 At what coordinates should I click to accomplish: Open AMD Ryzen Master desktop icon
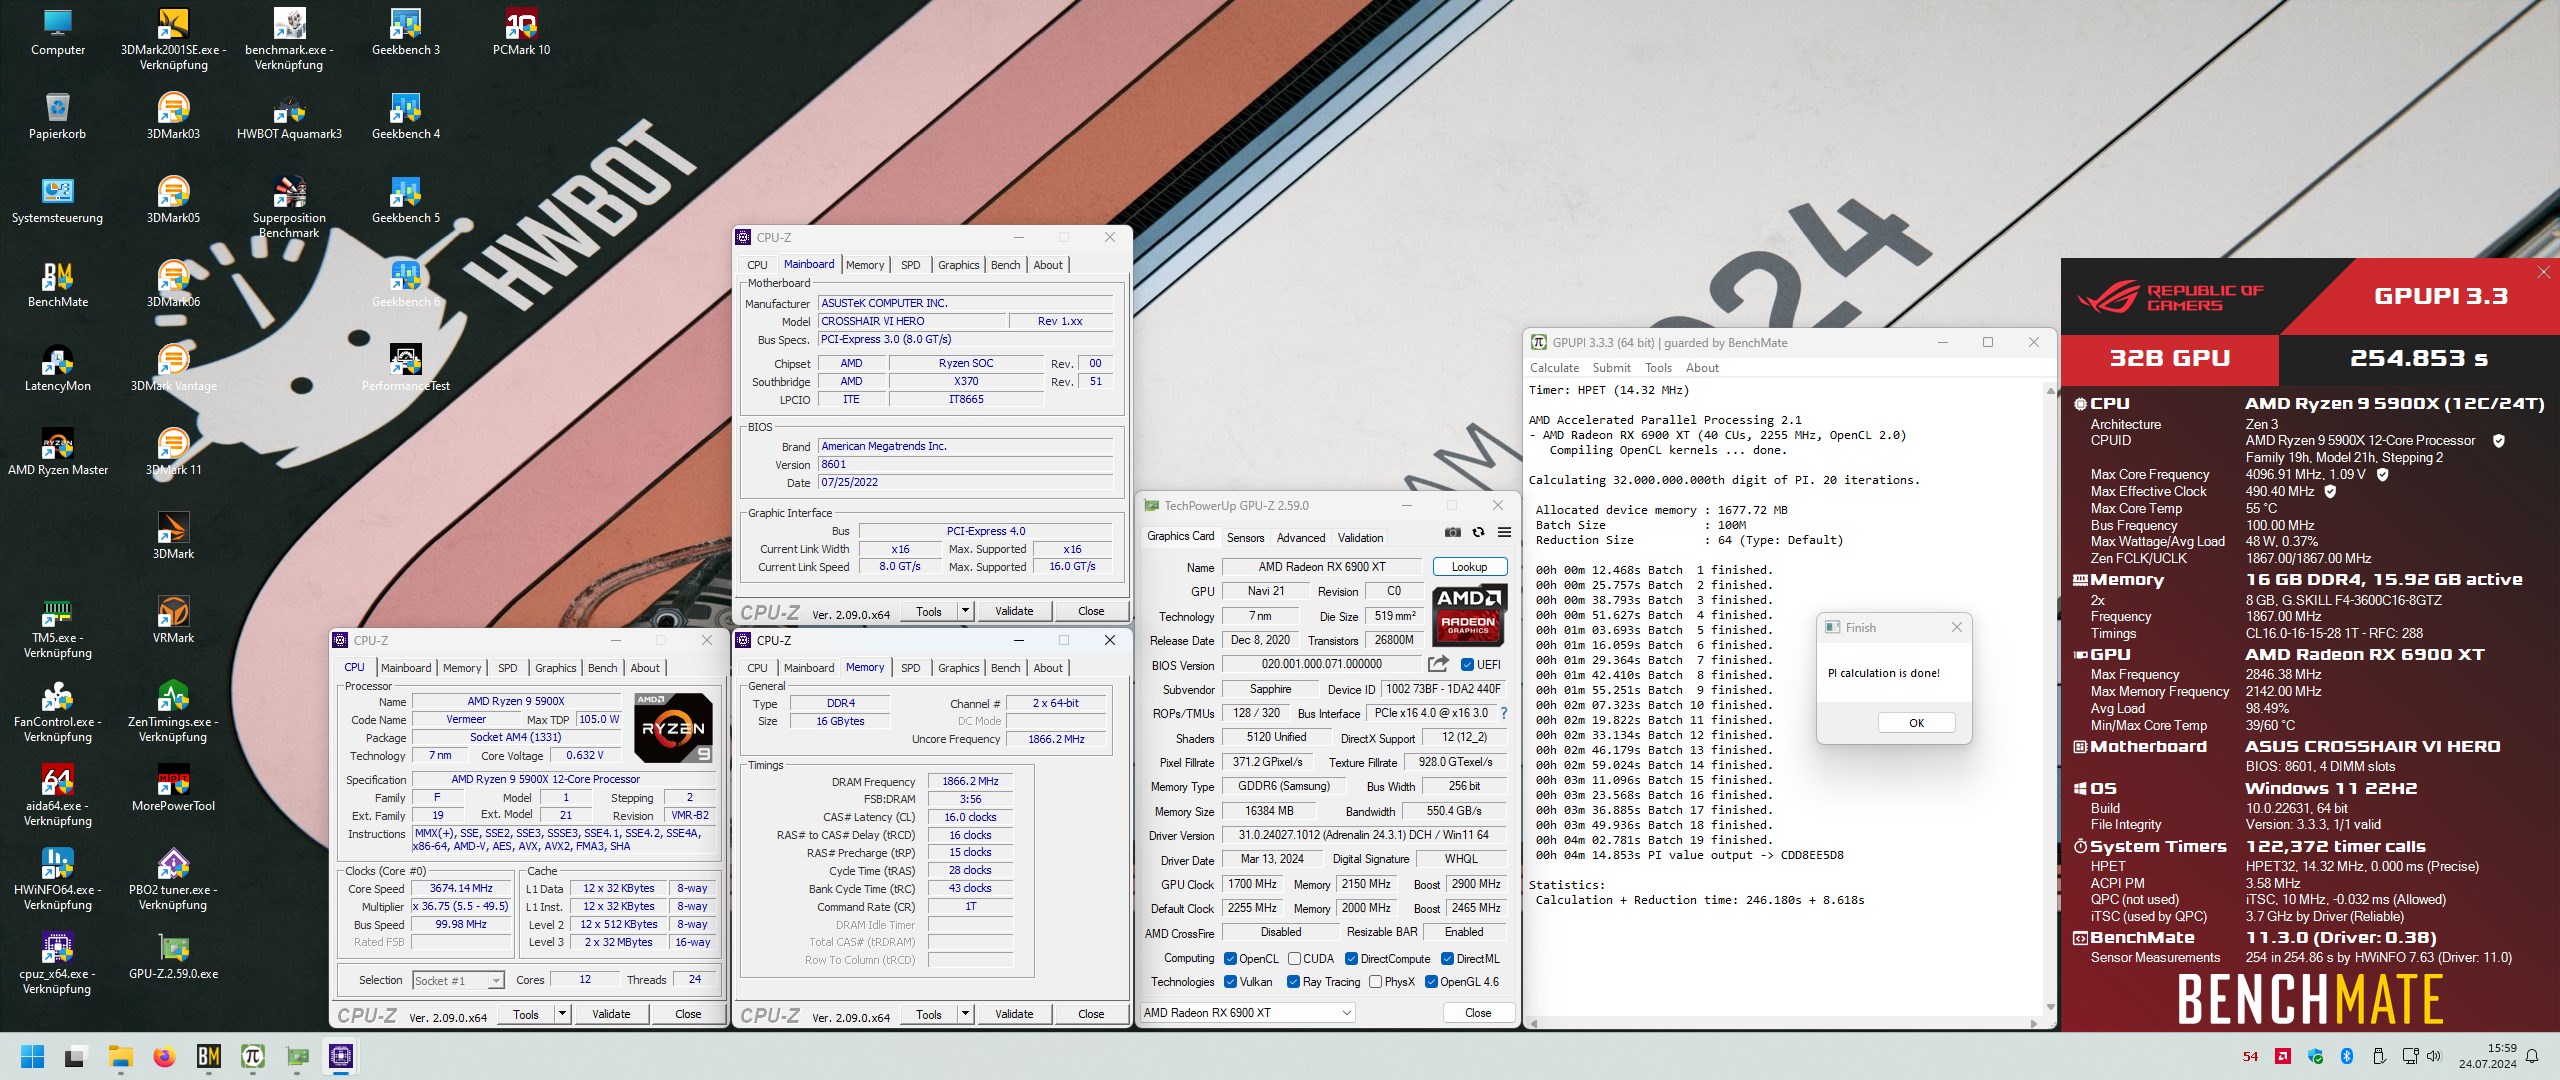[x=58, y=453]
